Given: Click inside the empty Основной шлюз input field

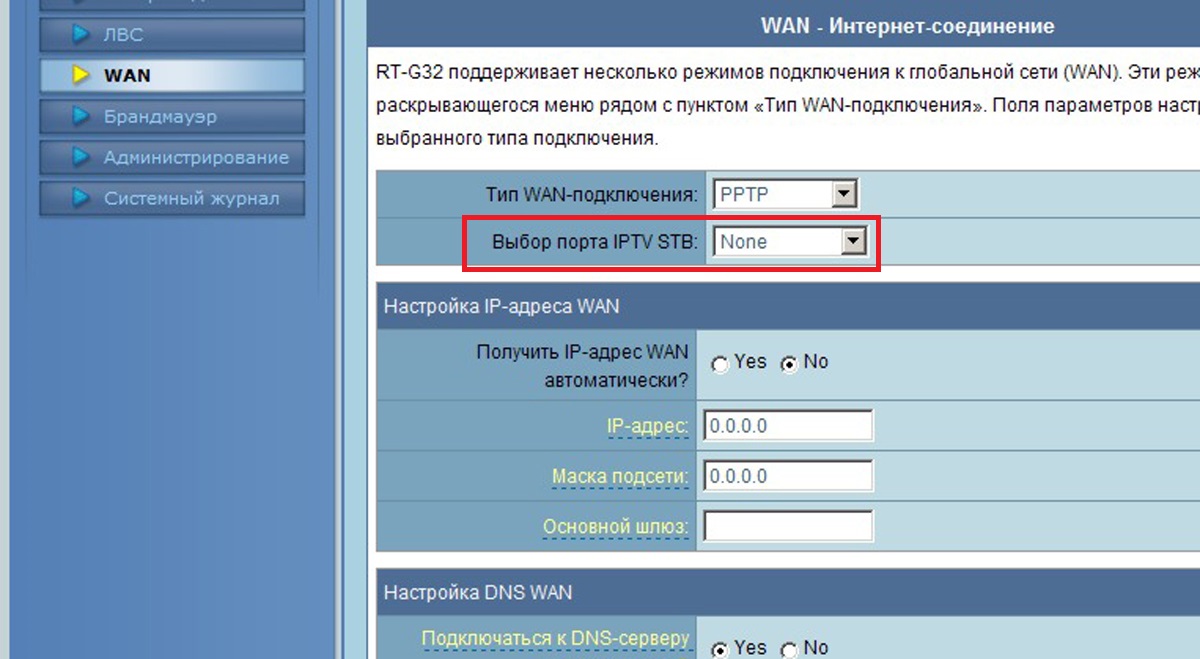Looking at the screenshot, I should click(786, 525).
